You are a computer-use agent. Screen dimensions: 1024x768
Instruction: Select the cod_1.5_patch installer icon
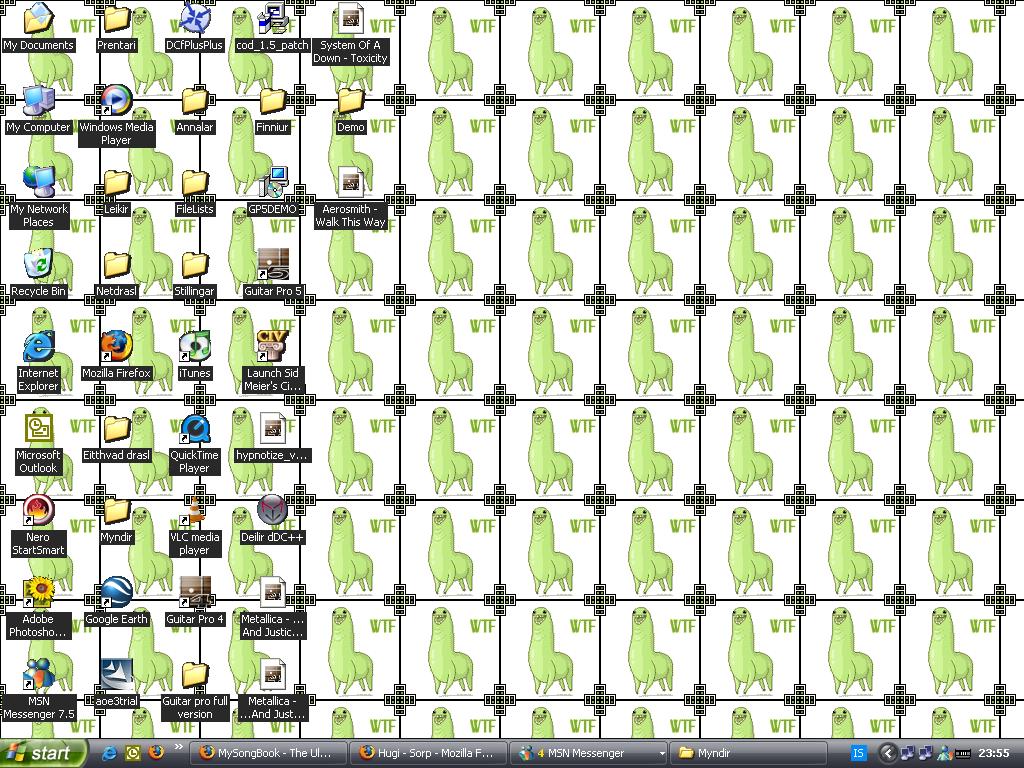click(x=272, y=26)
